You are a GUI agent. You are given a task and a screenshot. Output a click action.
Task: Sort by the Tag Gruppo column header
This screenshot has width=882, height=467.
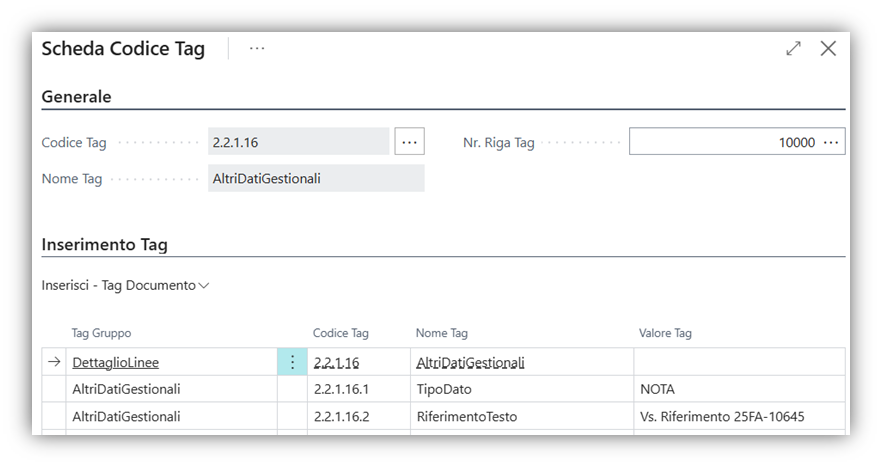pos(101,333)
